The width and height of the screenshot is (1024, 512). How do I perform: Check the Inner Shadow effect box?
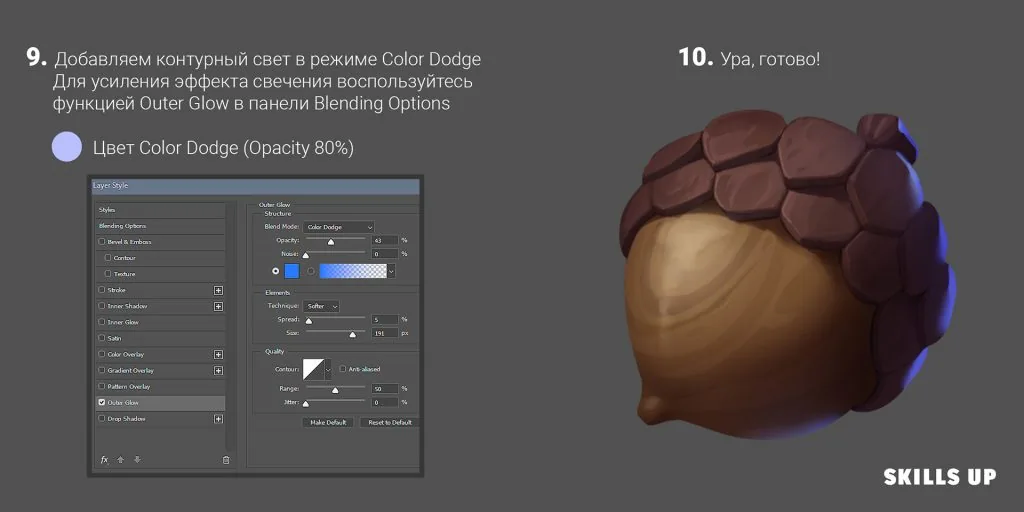pyautogui.click(x=101, y=306)
